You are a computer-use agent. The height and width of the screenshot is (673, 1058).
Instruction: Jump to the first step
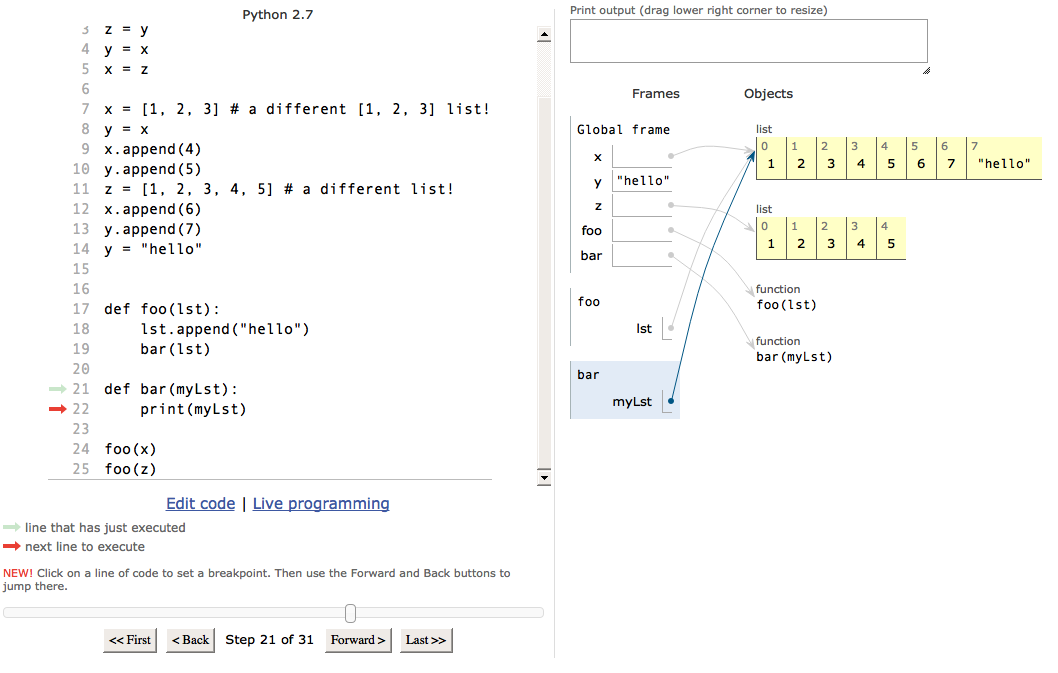(x=130, y=640)
